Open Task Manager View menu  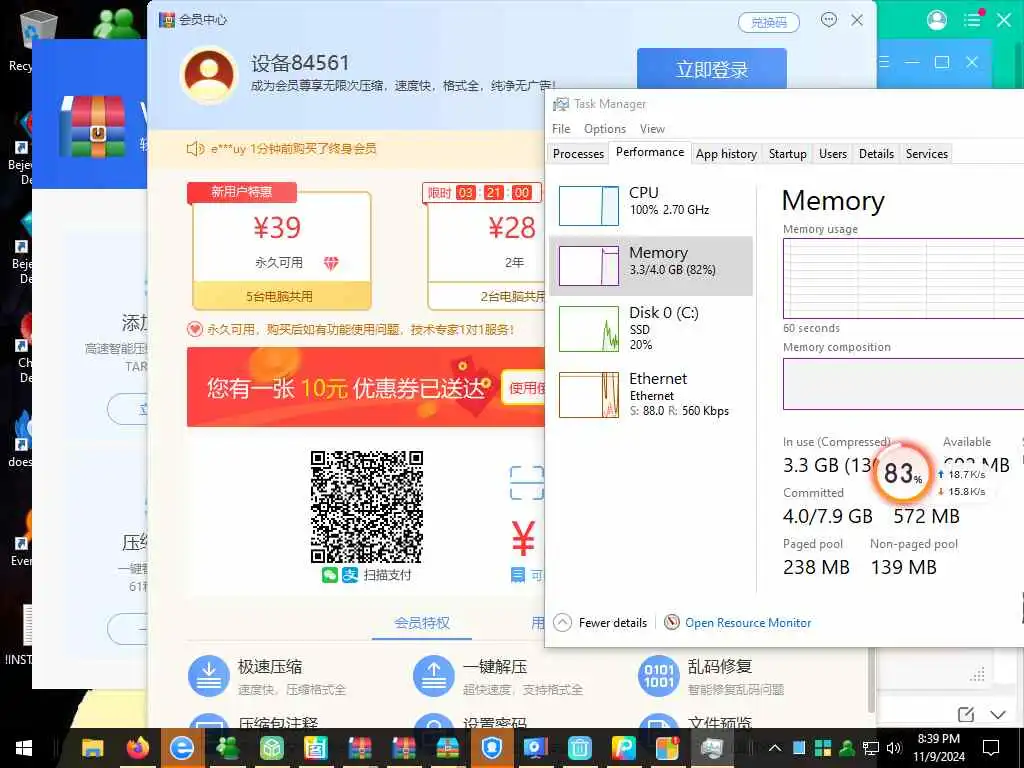tap(652, 129)
